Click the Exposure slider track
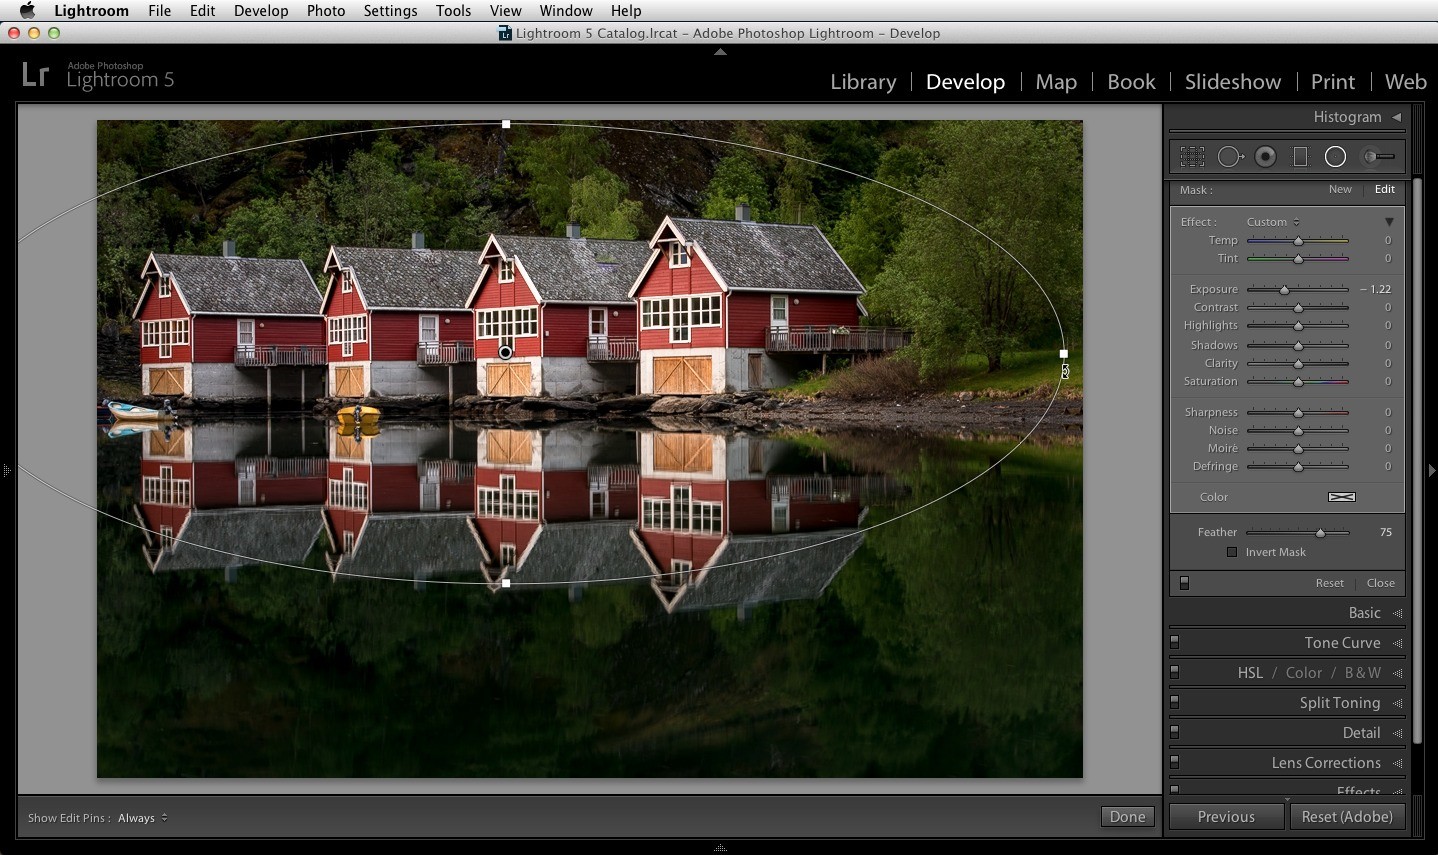 pos(1298,289)
